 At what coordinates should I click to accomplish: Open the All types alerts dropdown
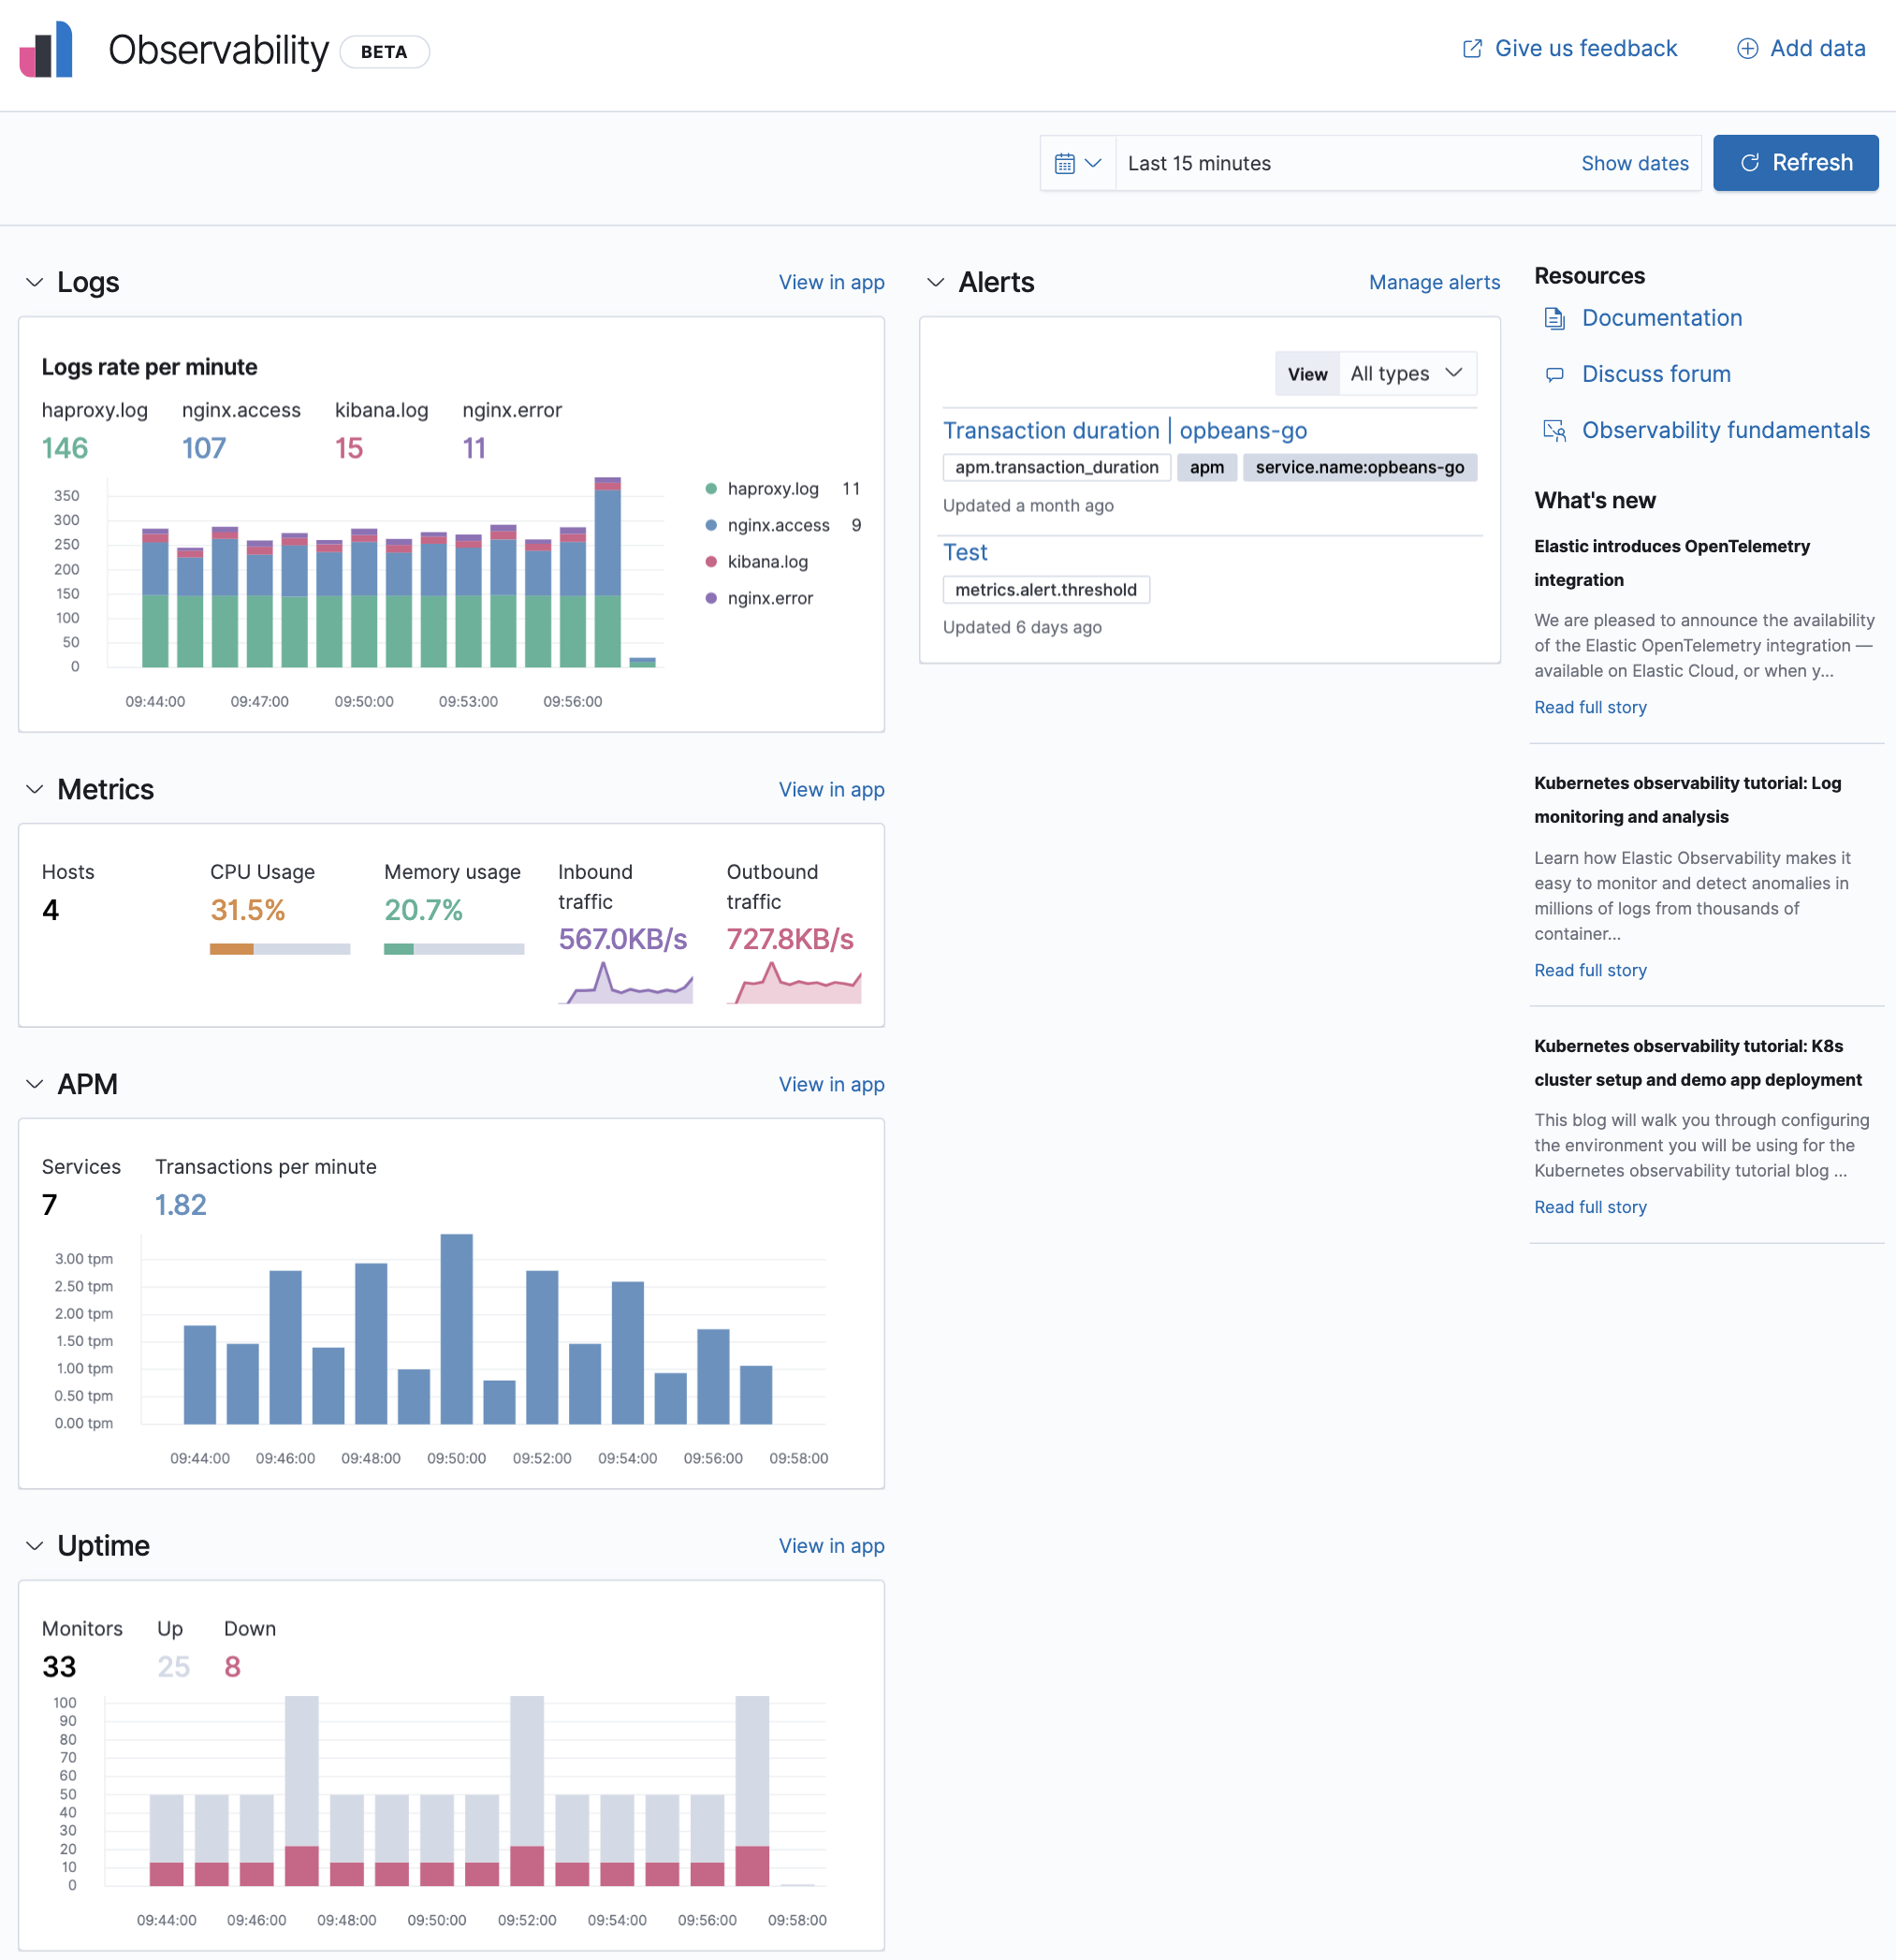(x=1406, y=373)
